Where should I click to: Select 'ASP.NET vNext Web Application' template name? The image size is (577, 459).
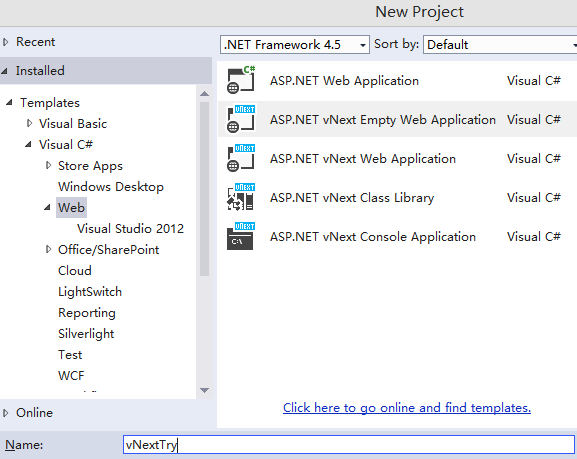pos(363,159)
